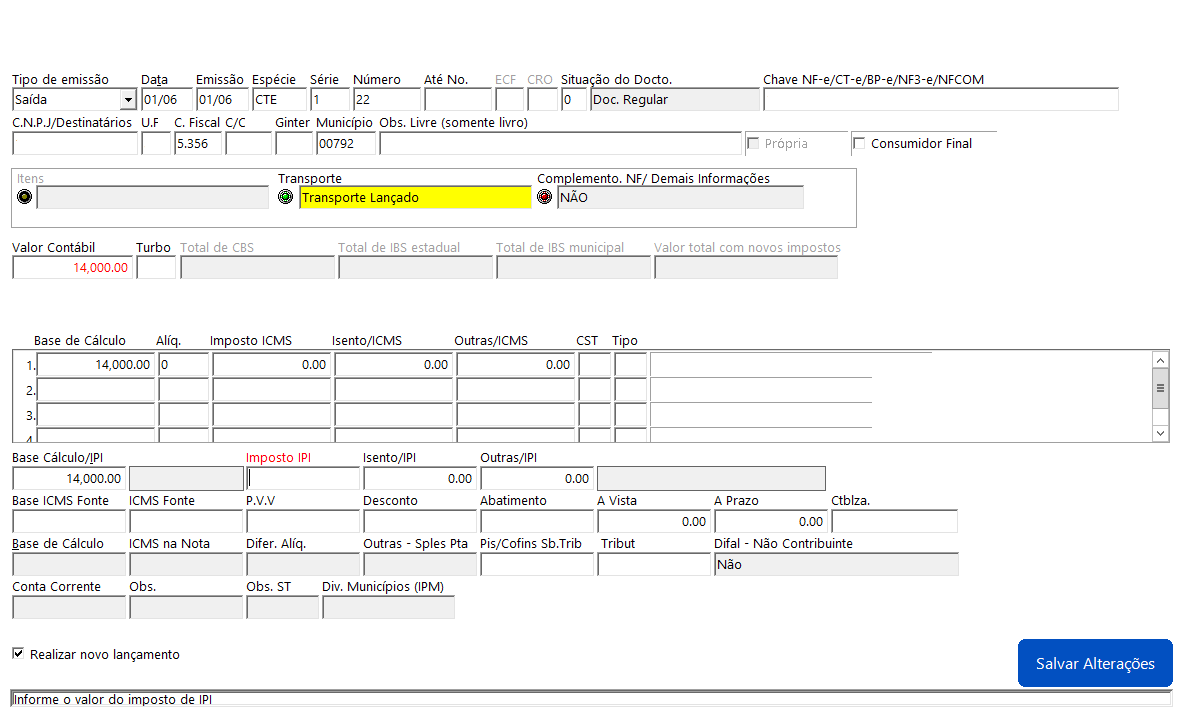This screenshot has height=707, width=1185.
Task: Click the Espécie field containing CTE
Action: (x=280, y=100)
